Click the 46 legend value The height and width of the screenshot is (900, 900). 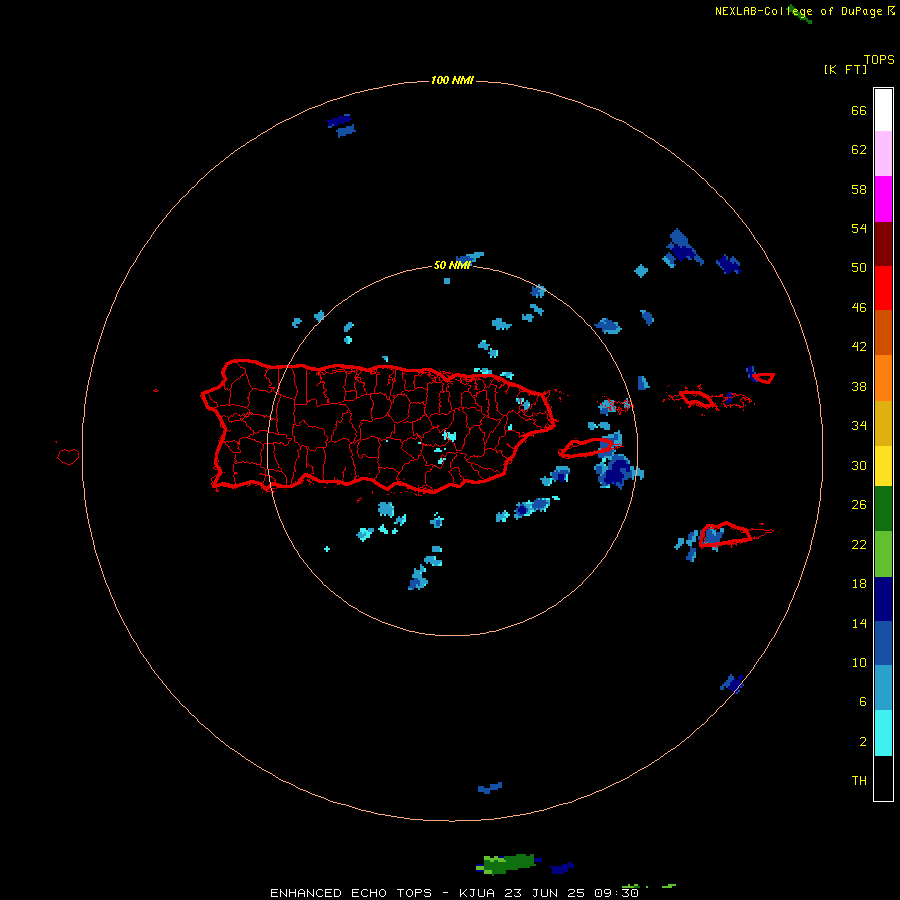click(859, 308)
